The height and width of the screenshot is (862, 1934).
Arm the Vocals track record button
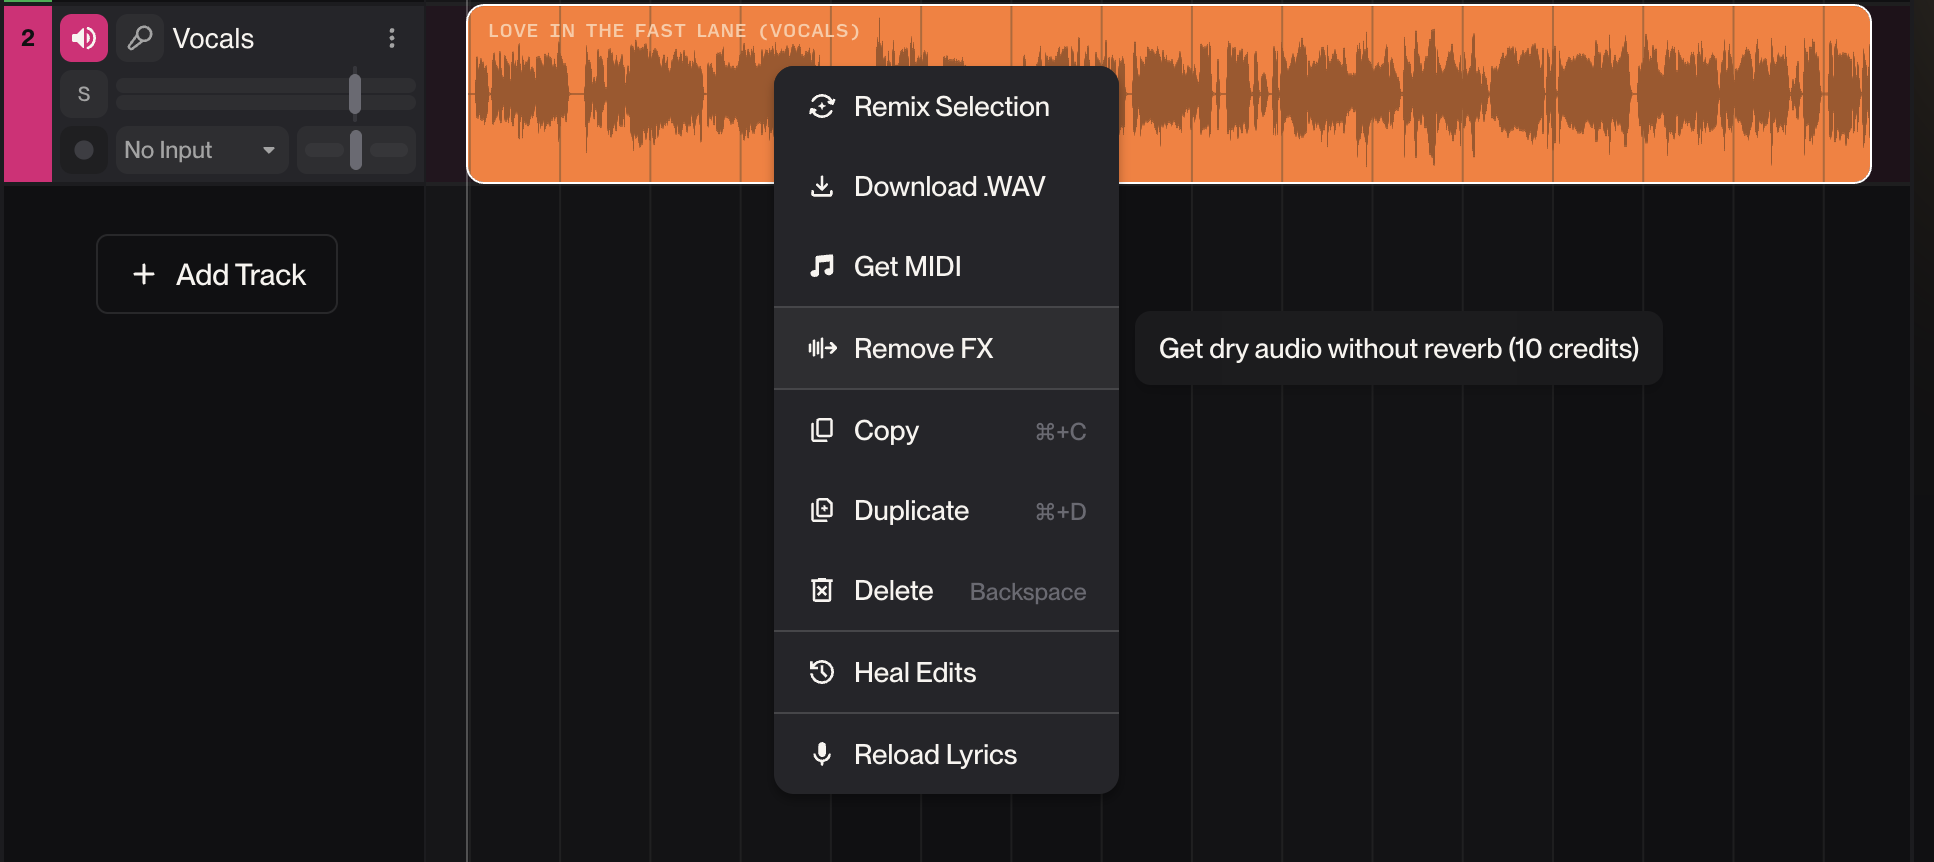(x=84, y=150)
